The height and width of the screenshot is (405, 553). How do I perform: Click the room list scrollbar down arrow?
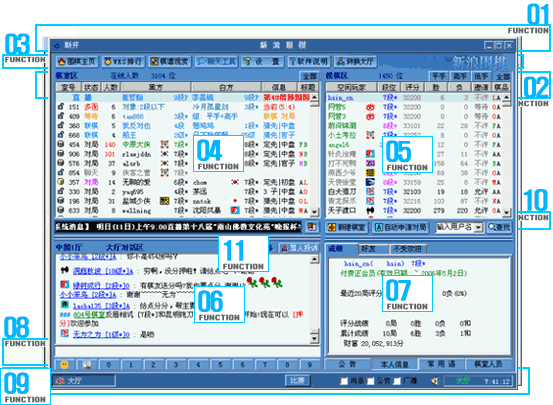315,212
